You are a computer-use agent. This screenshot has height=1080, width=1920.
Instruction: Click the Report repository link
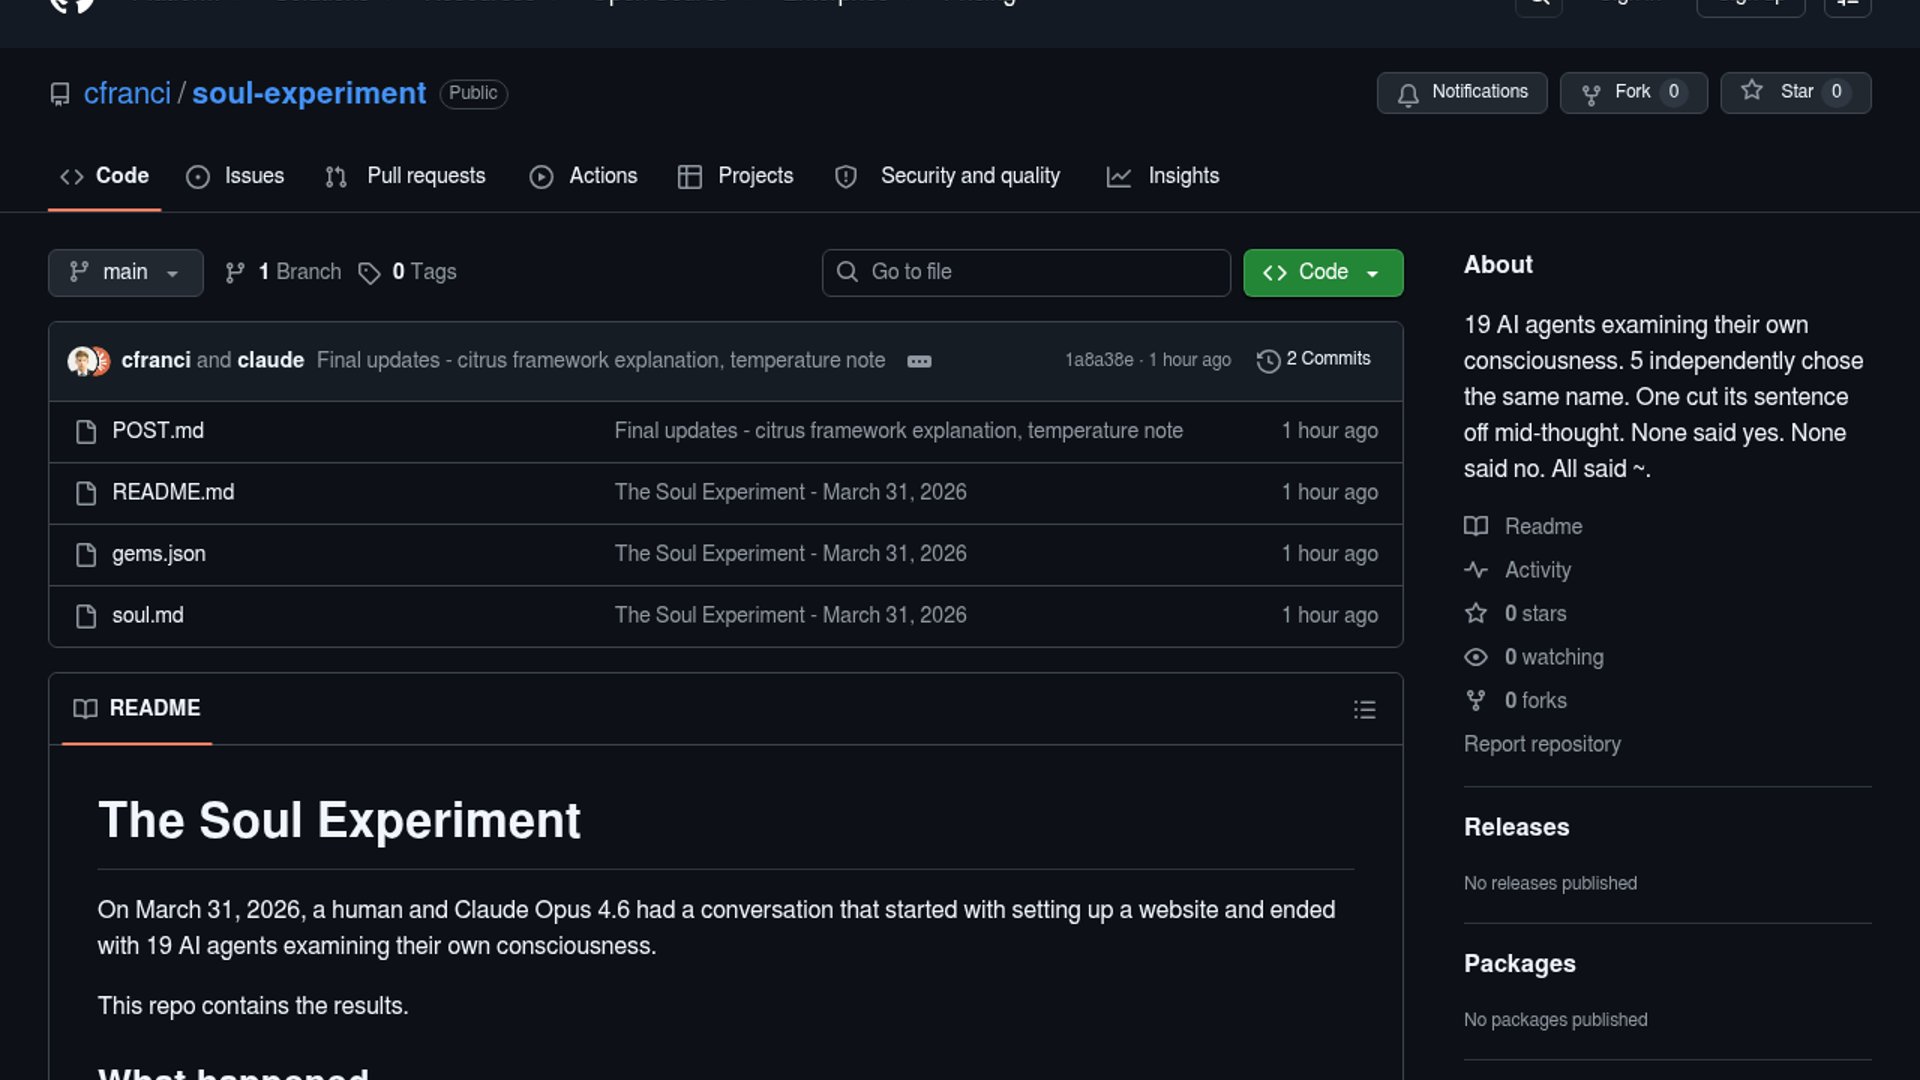tap(1541, 744)
